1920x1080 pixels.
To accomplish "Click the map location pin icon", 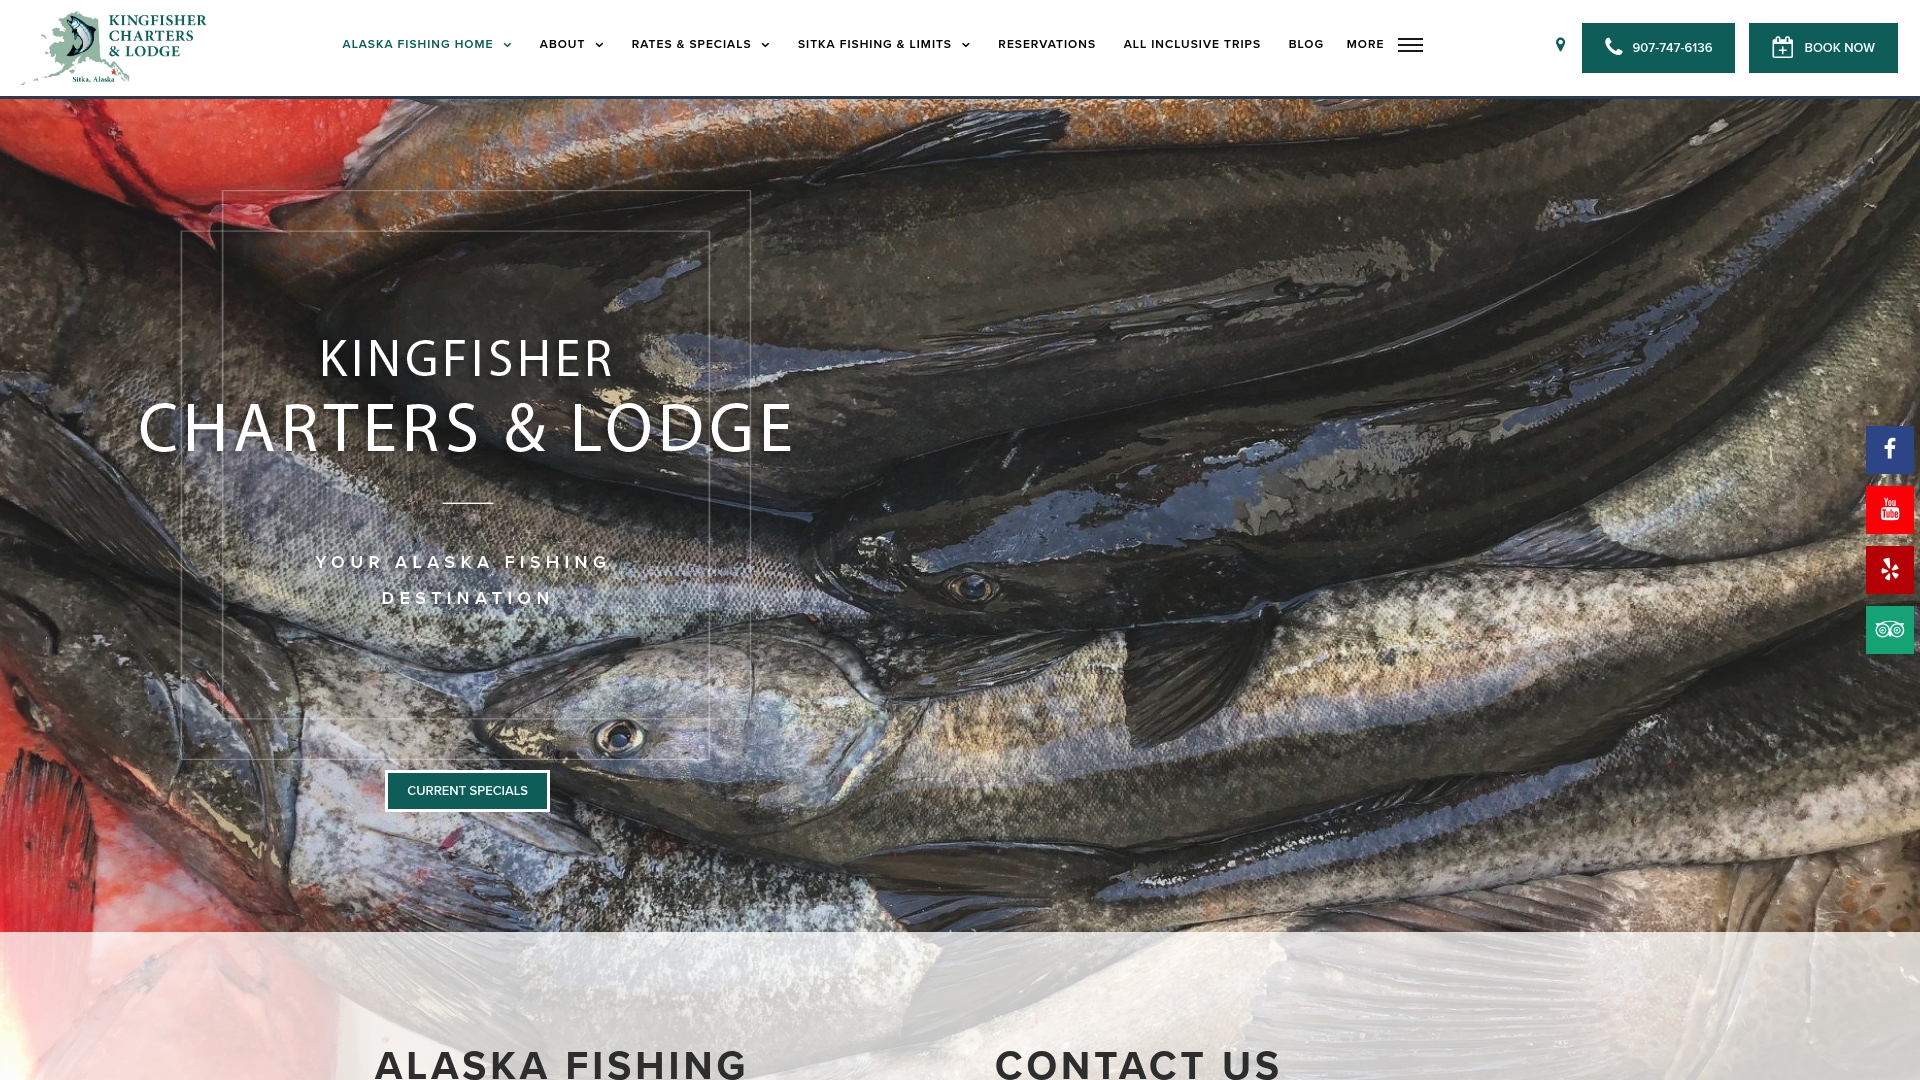I will coord(1560,45).
